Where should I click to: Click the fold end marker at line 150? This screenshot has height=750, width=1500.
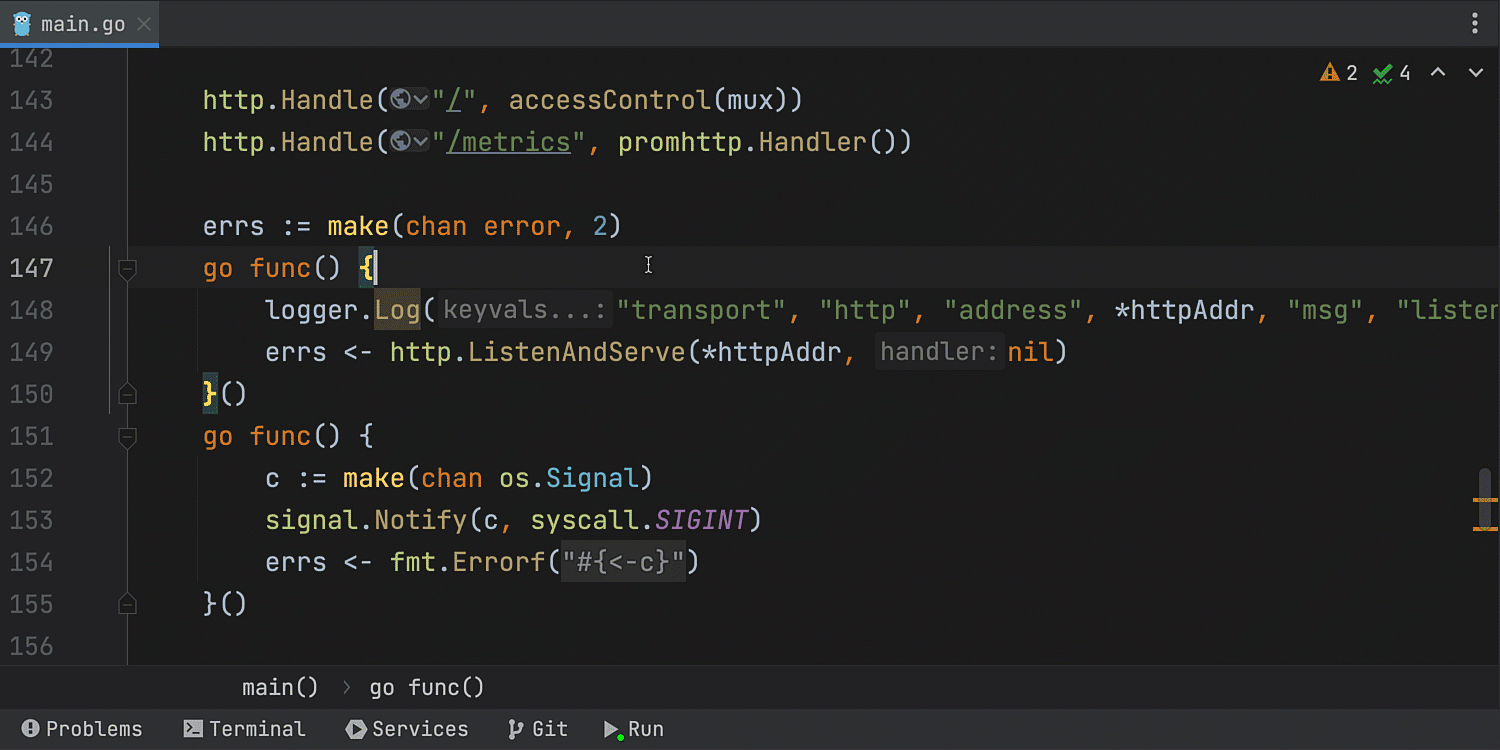127,394
